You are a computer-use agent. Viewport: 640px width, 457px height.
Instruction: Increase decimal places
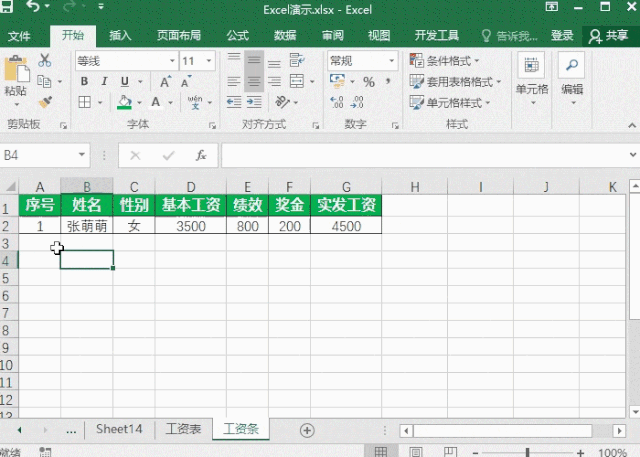pos(337,102)
